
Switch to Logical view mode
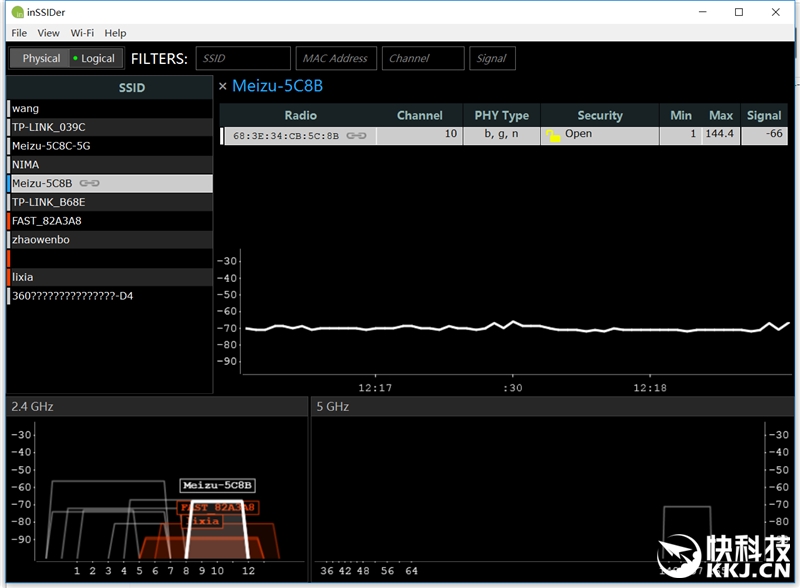(97, 58)
